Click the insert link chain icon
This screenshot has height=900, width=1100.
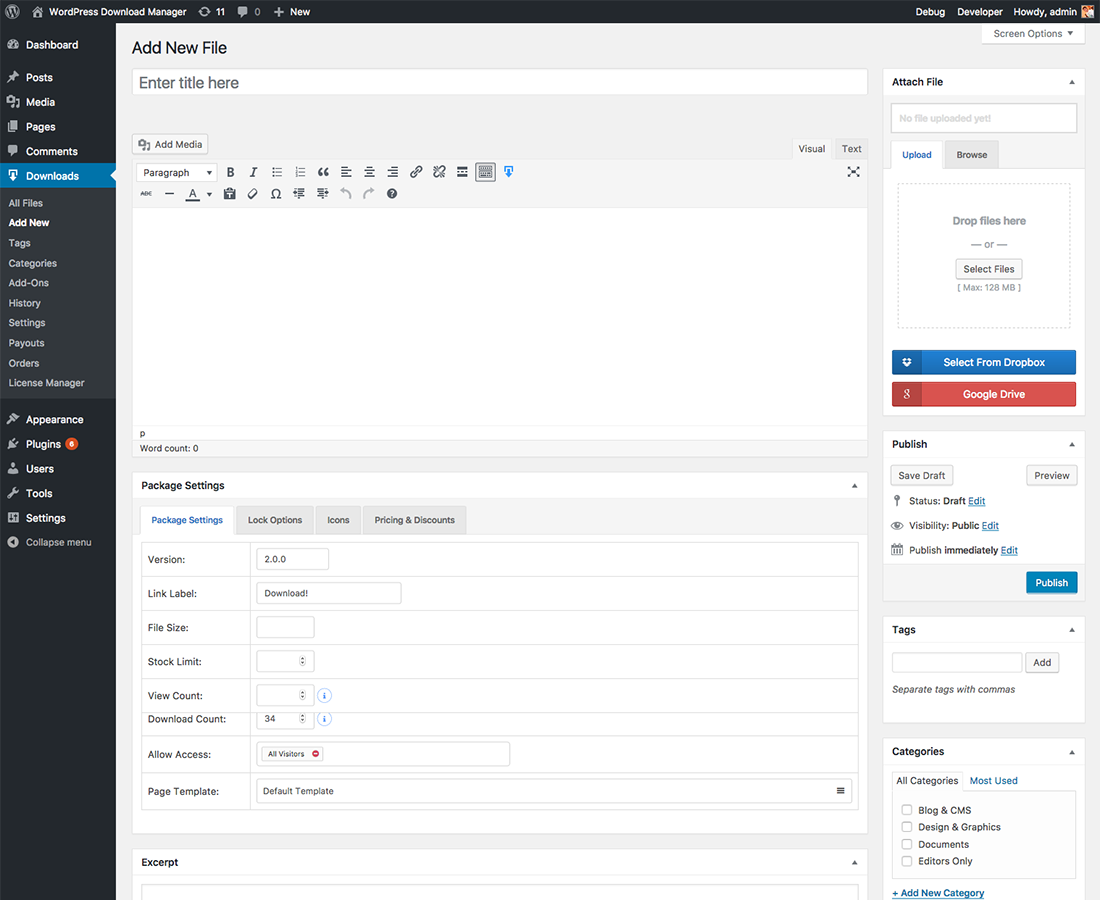[x=416, y=172]
